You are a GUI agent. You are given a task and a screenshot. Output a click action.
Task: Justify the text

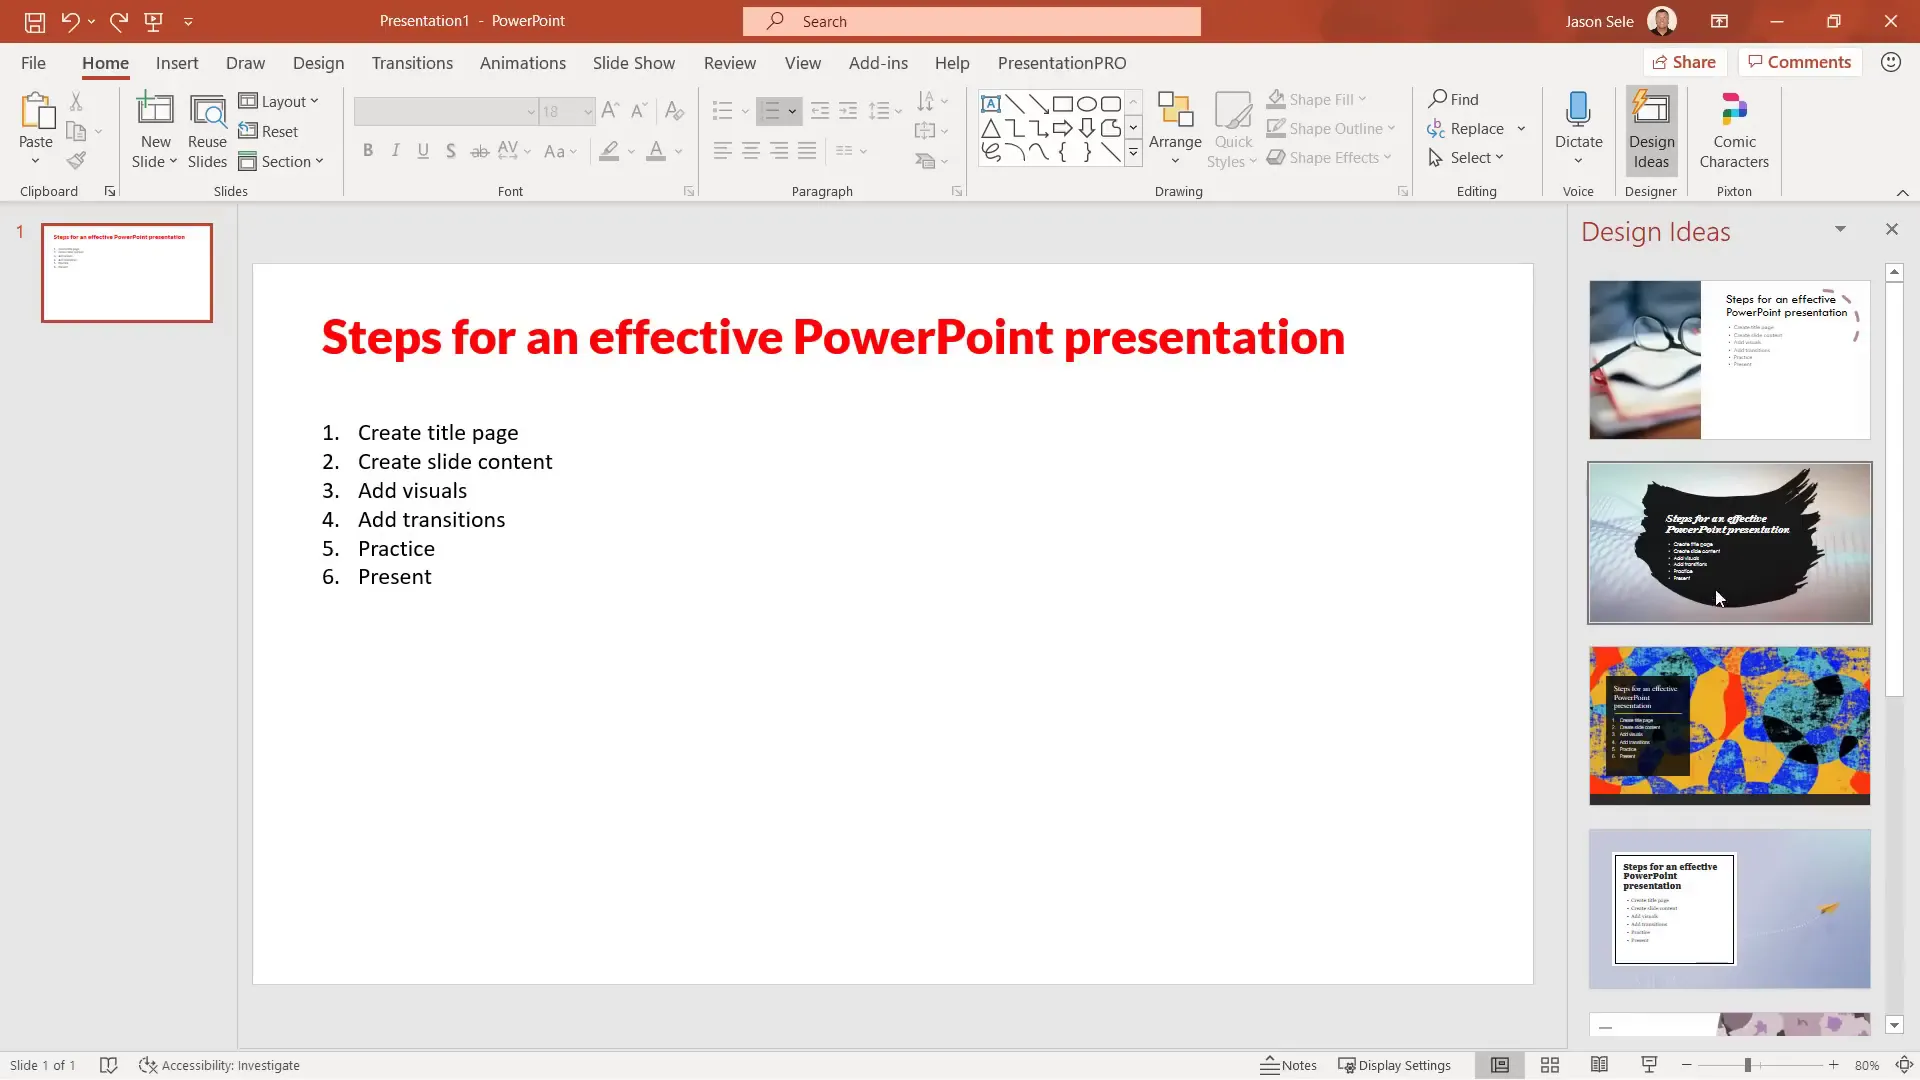click(x=806, y=151)
